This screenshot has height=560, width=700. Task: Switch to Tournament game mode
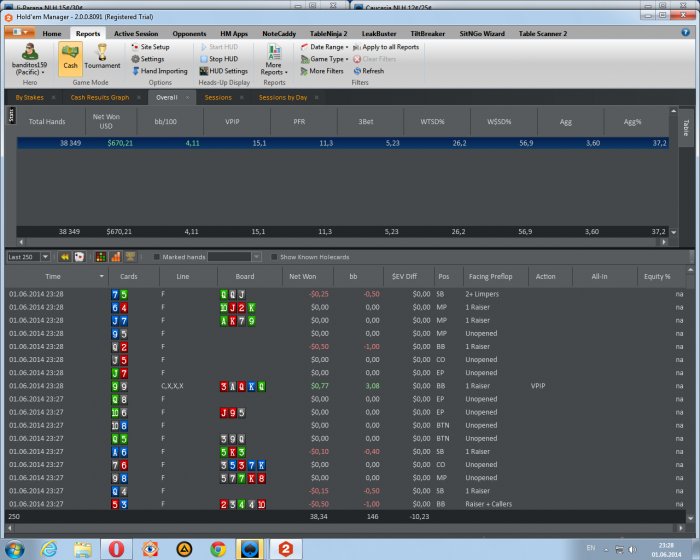102,56
